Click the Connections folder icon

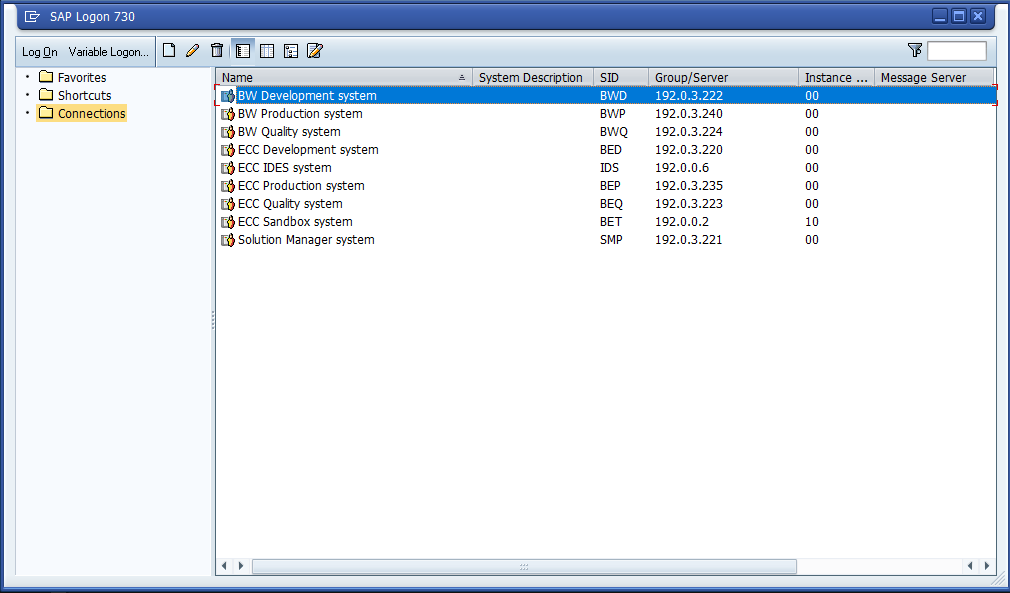point(46,113)
